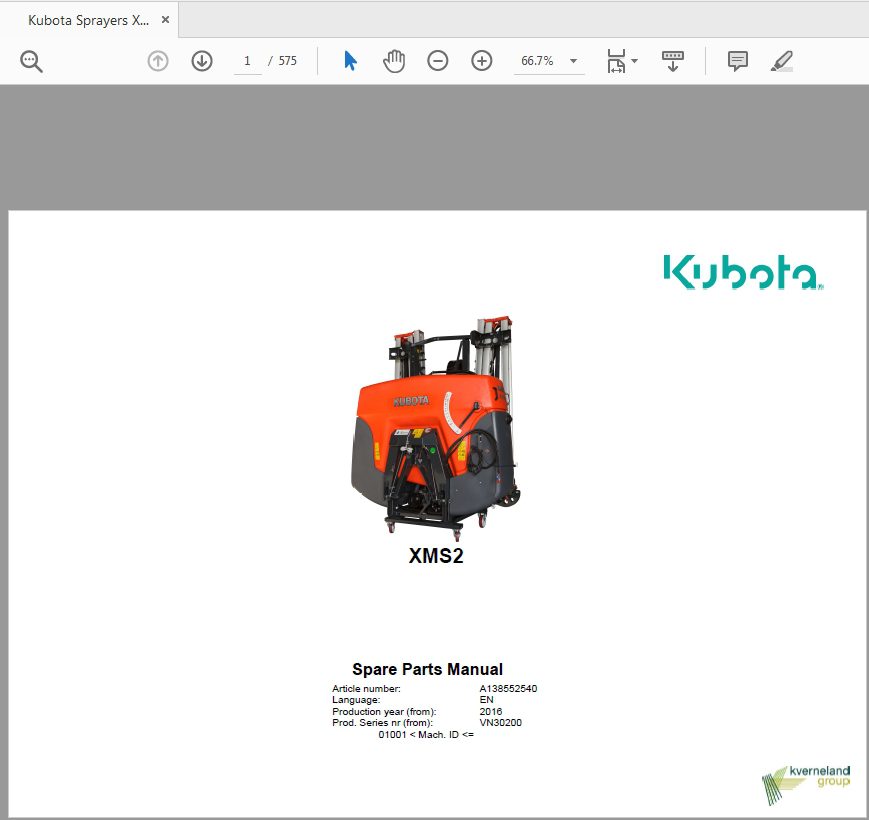This screenshot has height=820, width=869.
Task: Click the page number field showing 1
Action: click(x=247, y=61)
